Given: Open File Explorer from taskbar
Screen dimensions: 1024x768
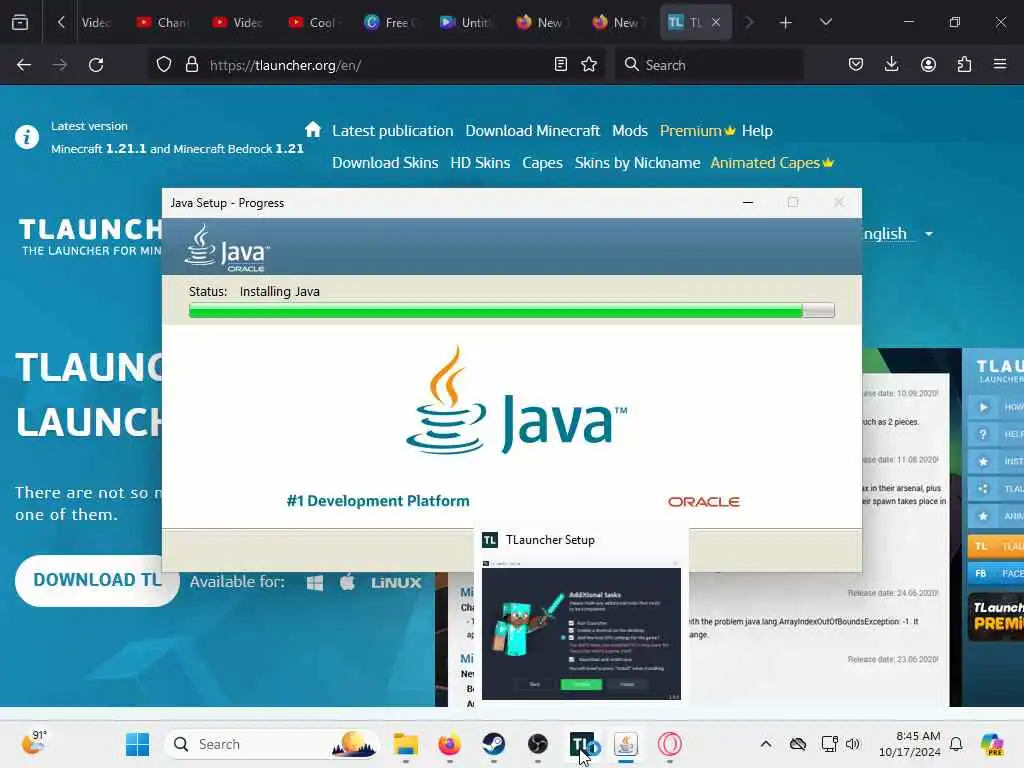Looking at the screenshot, I should coord(406,744).
